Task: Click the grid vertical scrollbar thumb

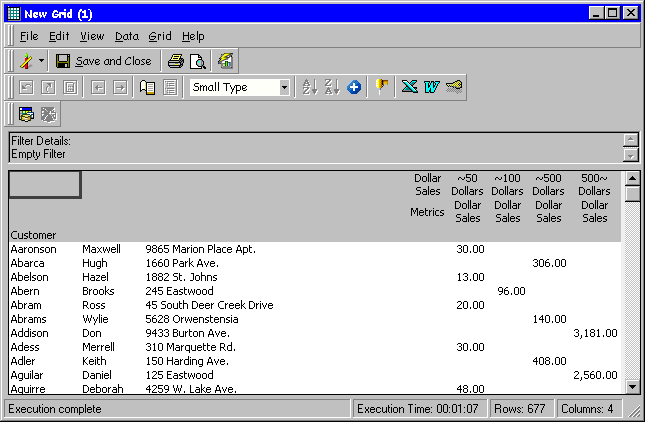Action: [632, 193]
